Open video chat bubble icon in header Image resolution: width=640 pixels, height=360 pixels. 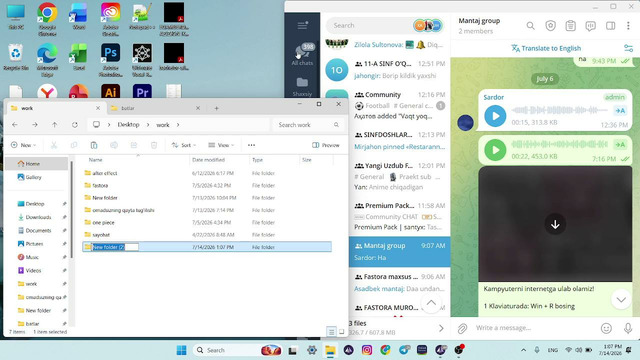[590, 26]
